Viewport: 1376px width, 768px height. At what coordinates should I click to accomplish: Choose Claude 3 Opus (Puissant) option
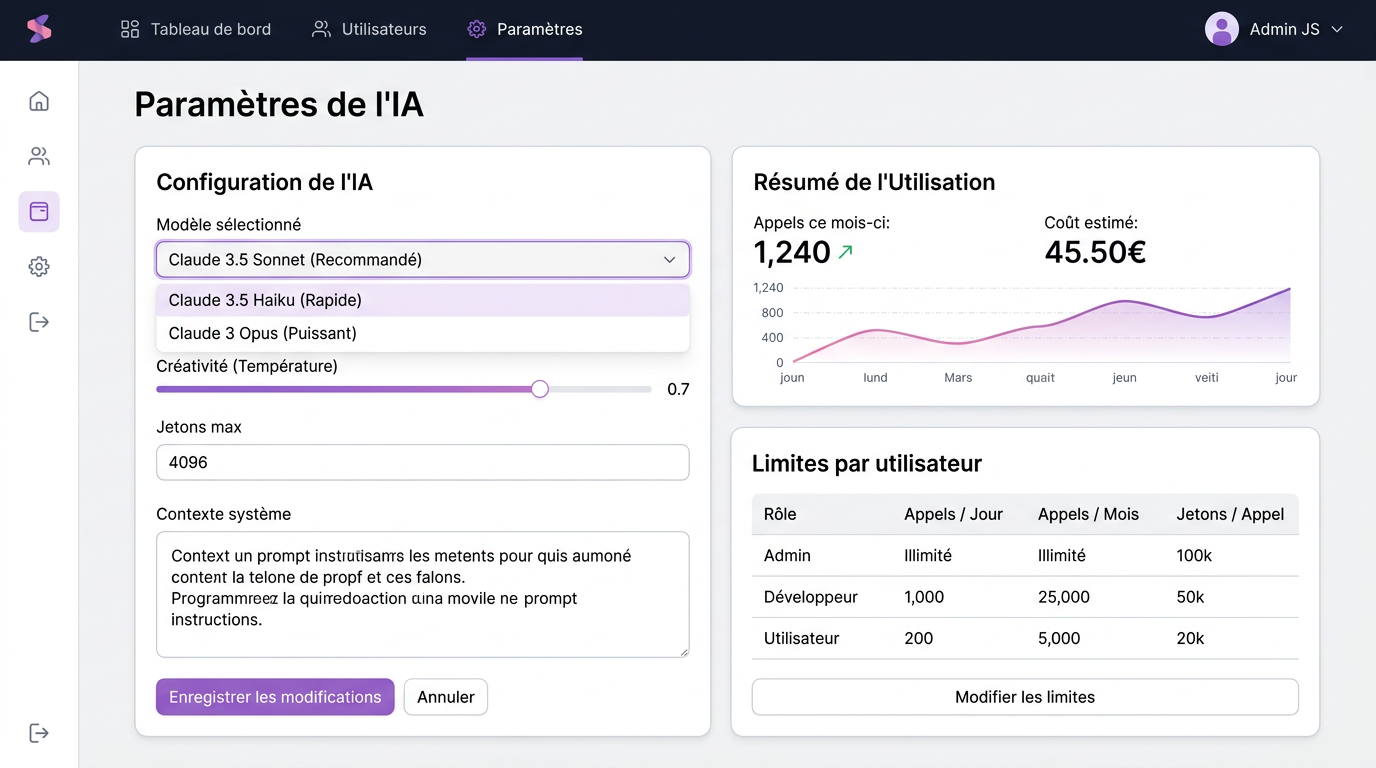[423, 333]
